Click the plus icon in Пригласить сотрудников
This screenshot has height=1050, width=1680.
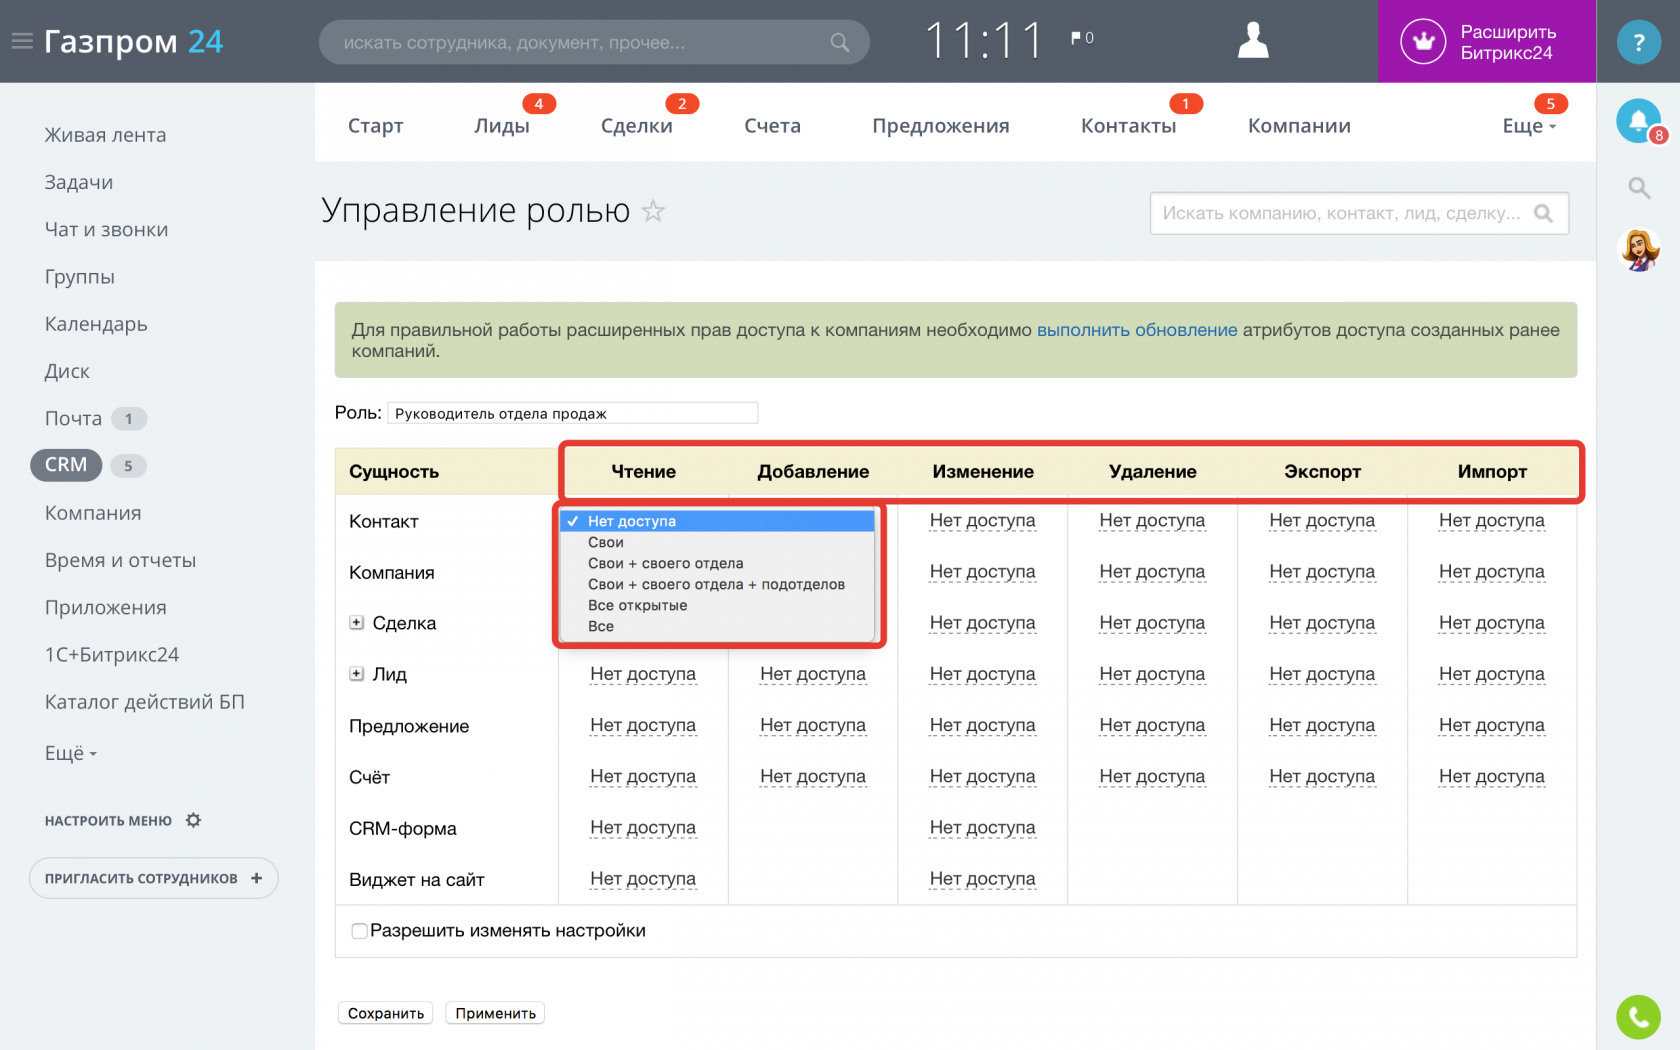(257, 878)
